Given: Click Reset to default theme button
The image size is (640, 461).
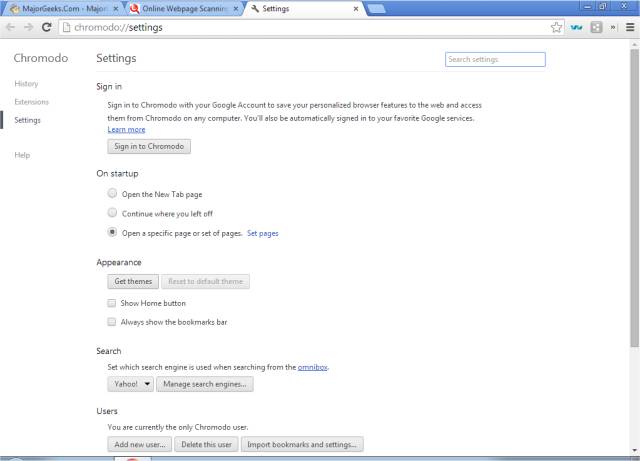Looking at the screenshot, I should click(205, 281).
